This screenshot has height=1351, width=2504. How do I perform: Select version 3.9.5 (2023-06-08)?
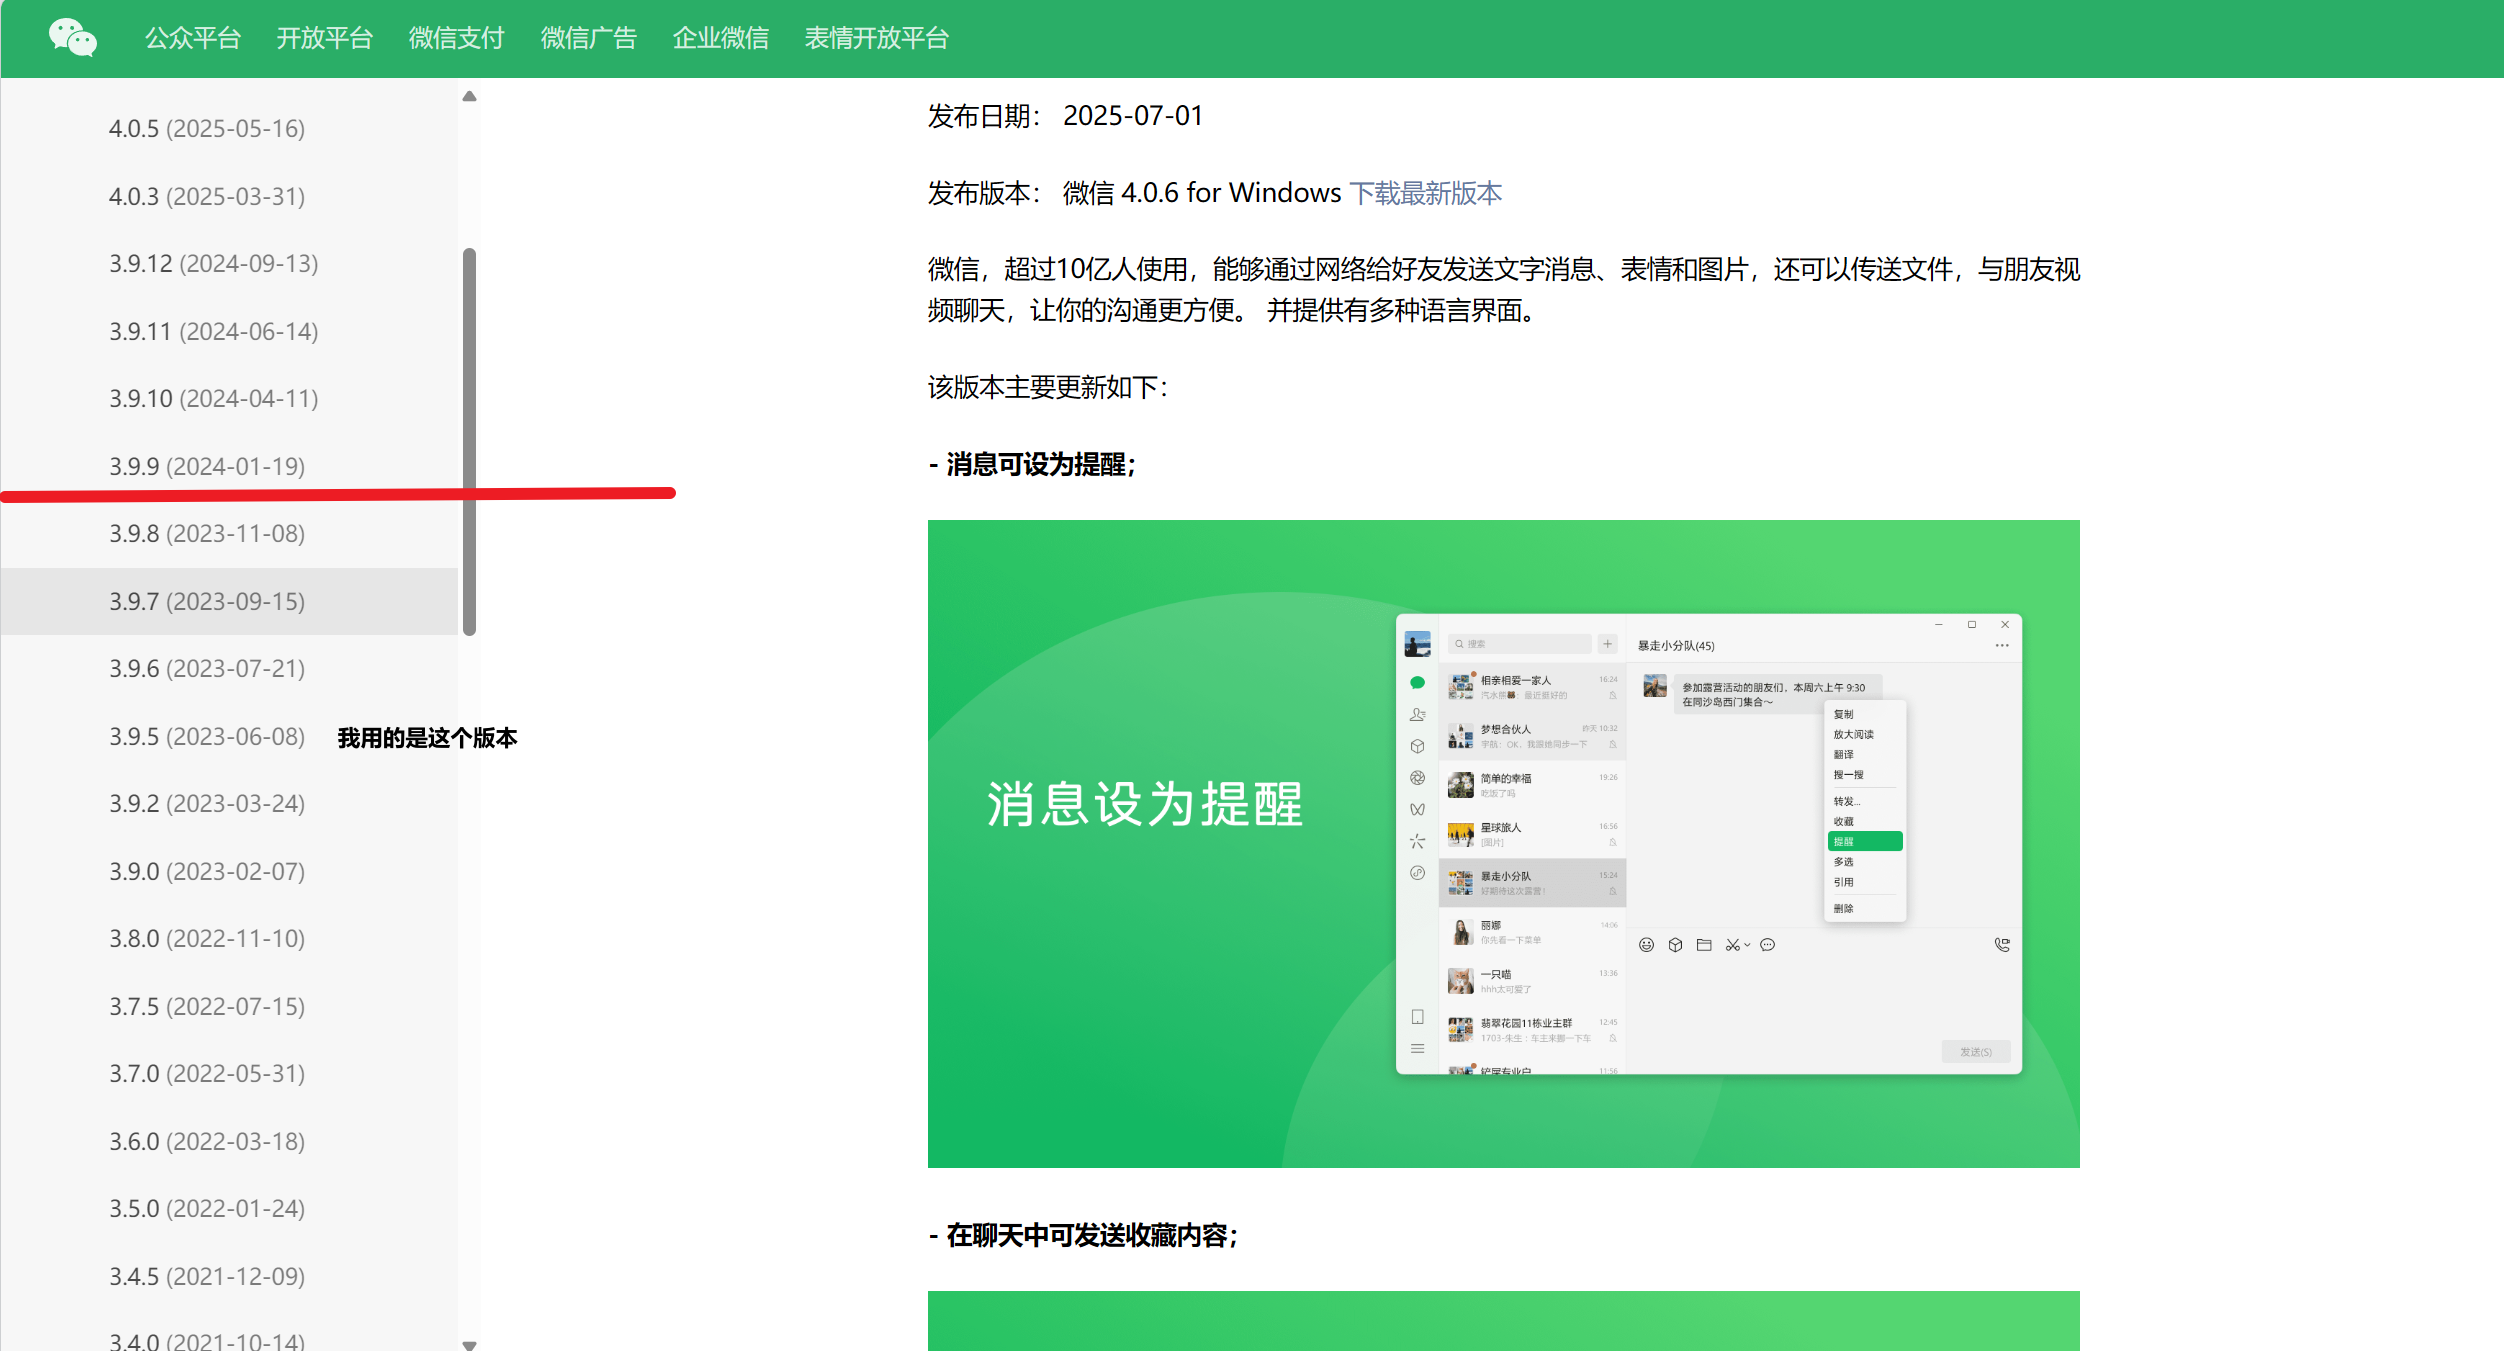[x=207, y=737]
